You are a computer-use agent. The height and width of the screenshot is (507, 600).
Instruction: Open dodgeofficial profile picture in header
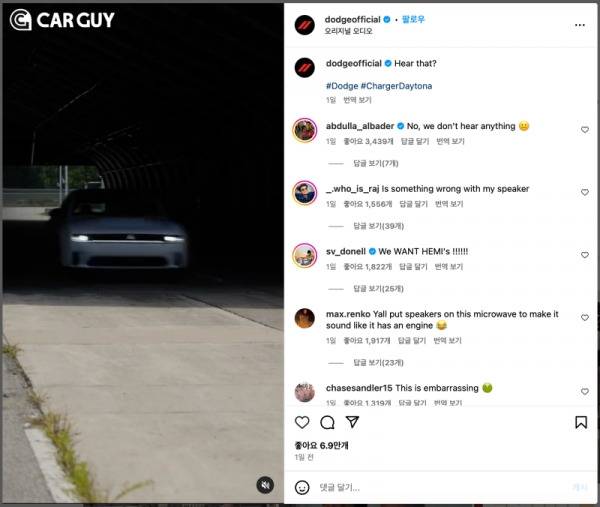pos(305,25)
